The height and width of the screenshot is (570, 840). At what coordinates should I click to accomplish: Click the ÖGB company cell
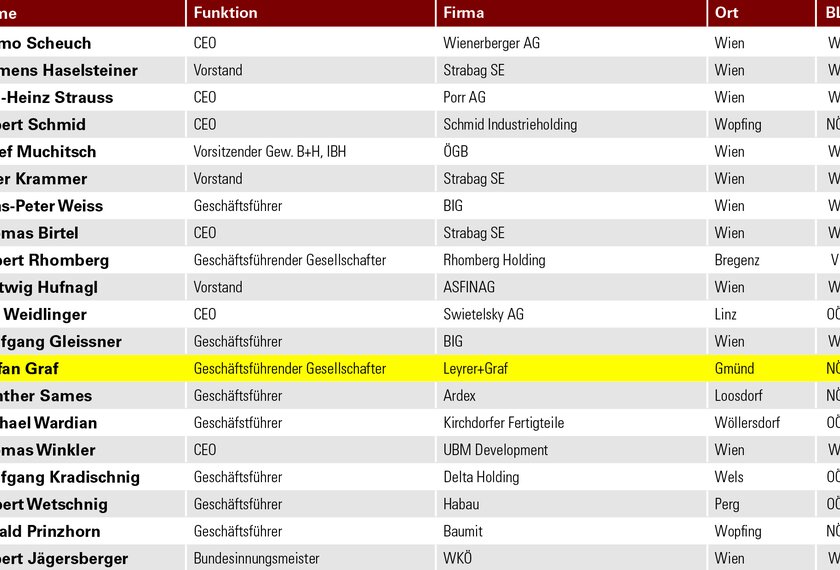456,152
